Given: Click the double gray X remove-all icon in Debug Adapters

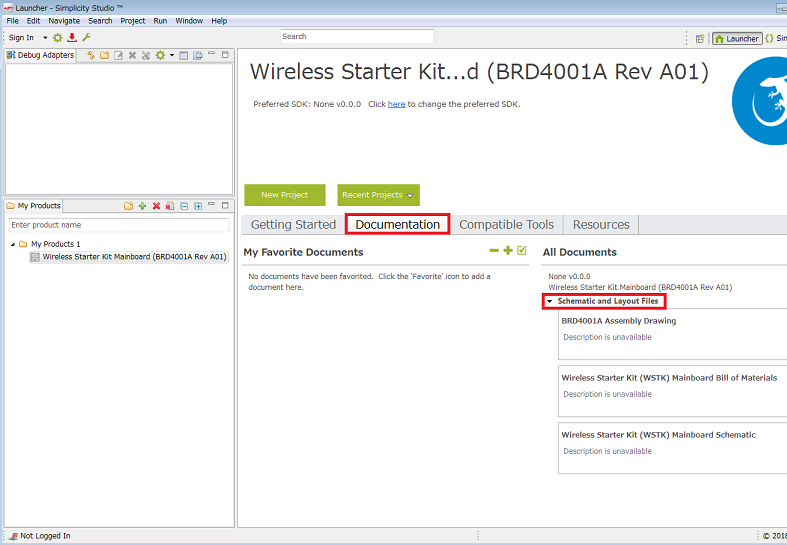Looking at the screenshot, I should click(x=146, y=55).
